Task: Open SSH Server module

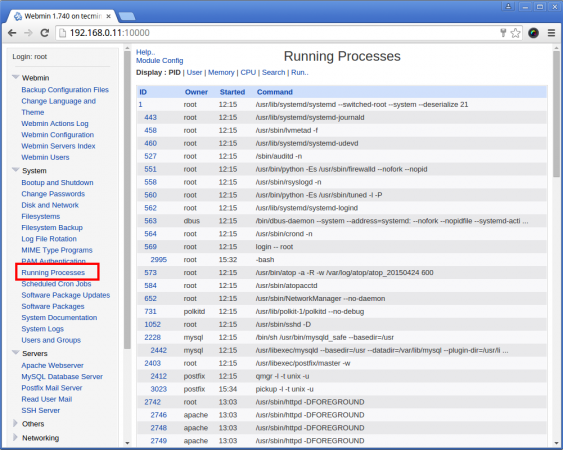Action: (x=41, y=410)
